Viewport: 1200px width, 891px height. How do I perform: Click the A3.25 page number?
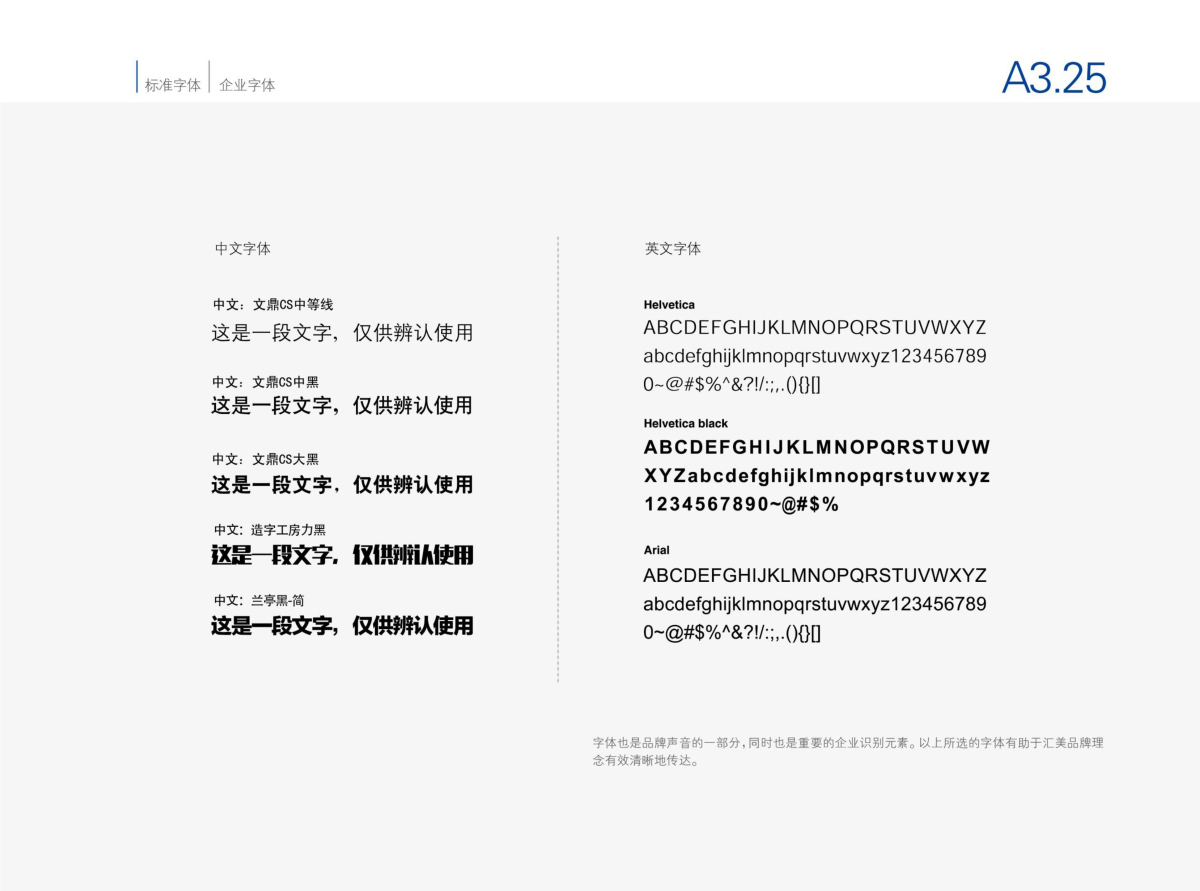(1054, 79)
